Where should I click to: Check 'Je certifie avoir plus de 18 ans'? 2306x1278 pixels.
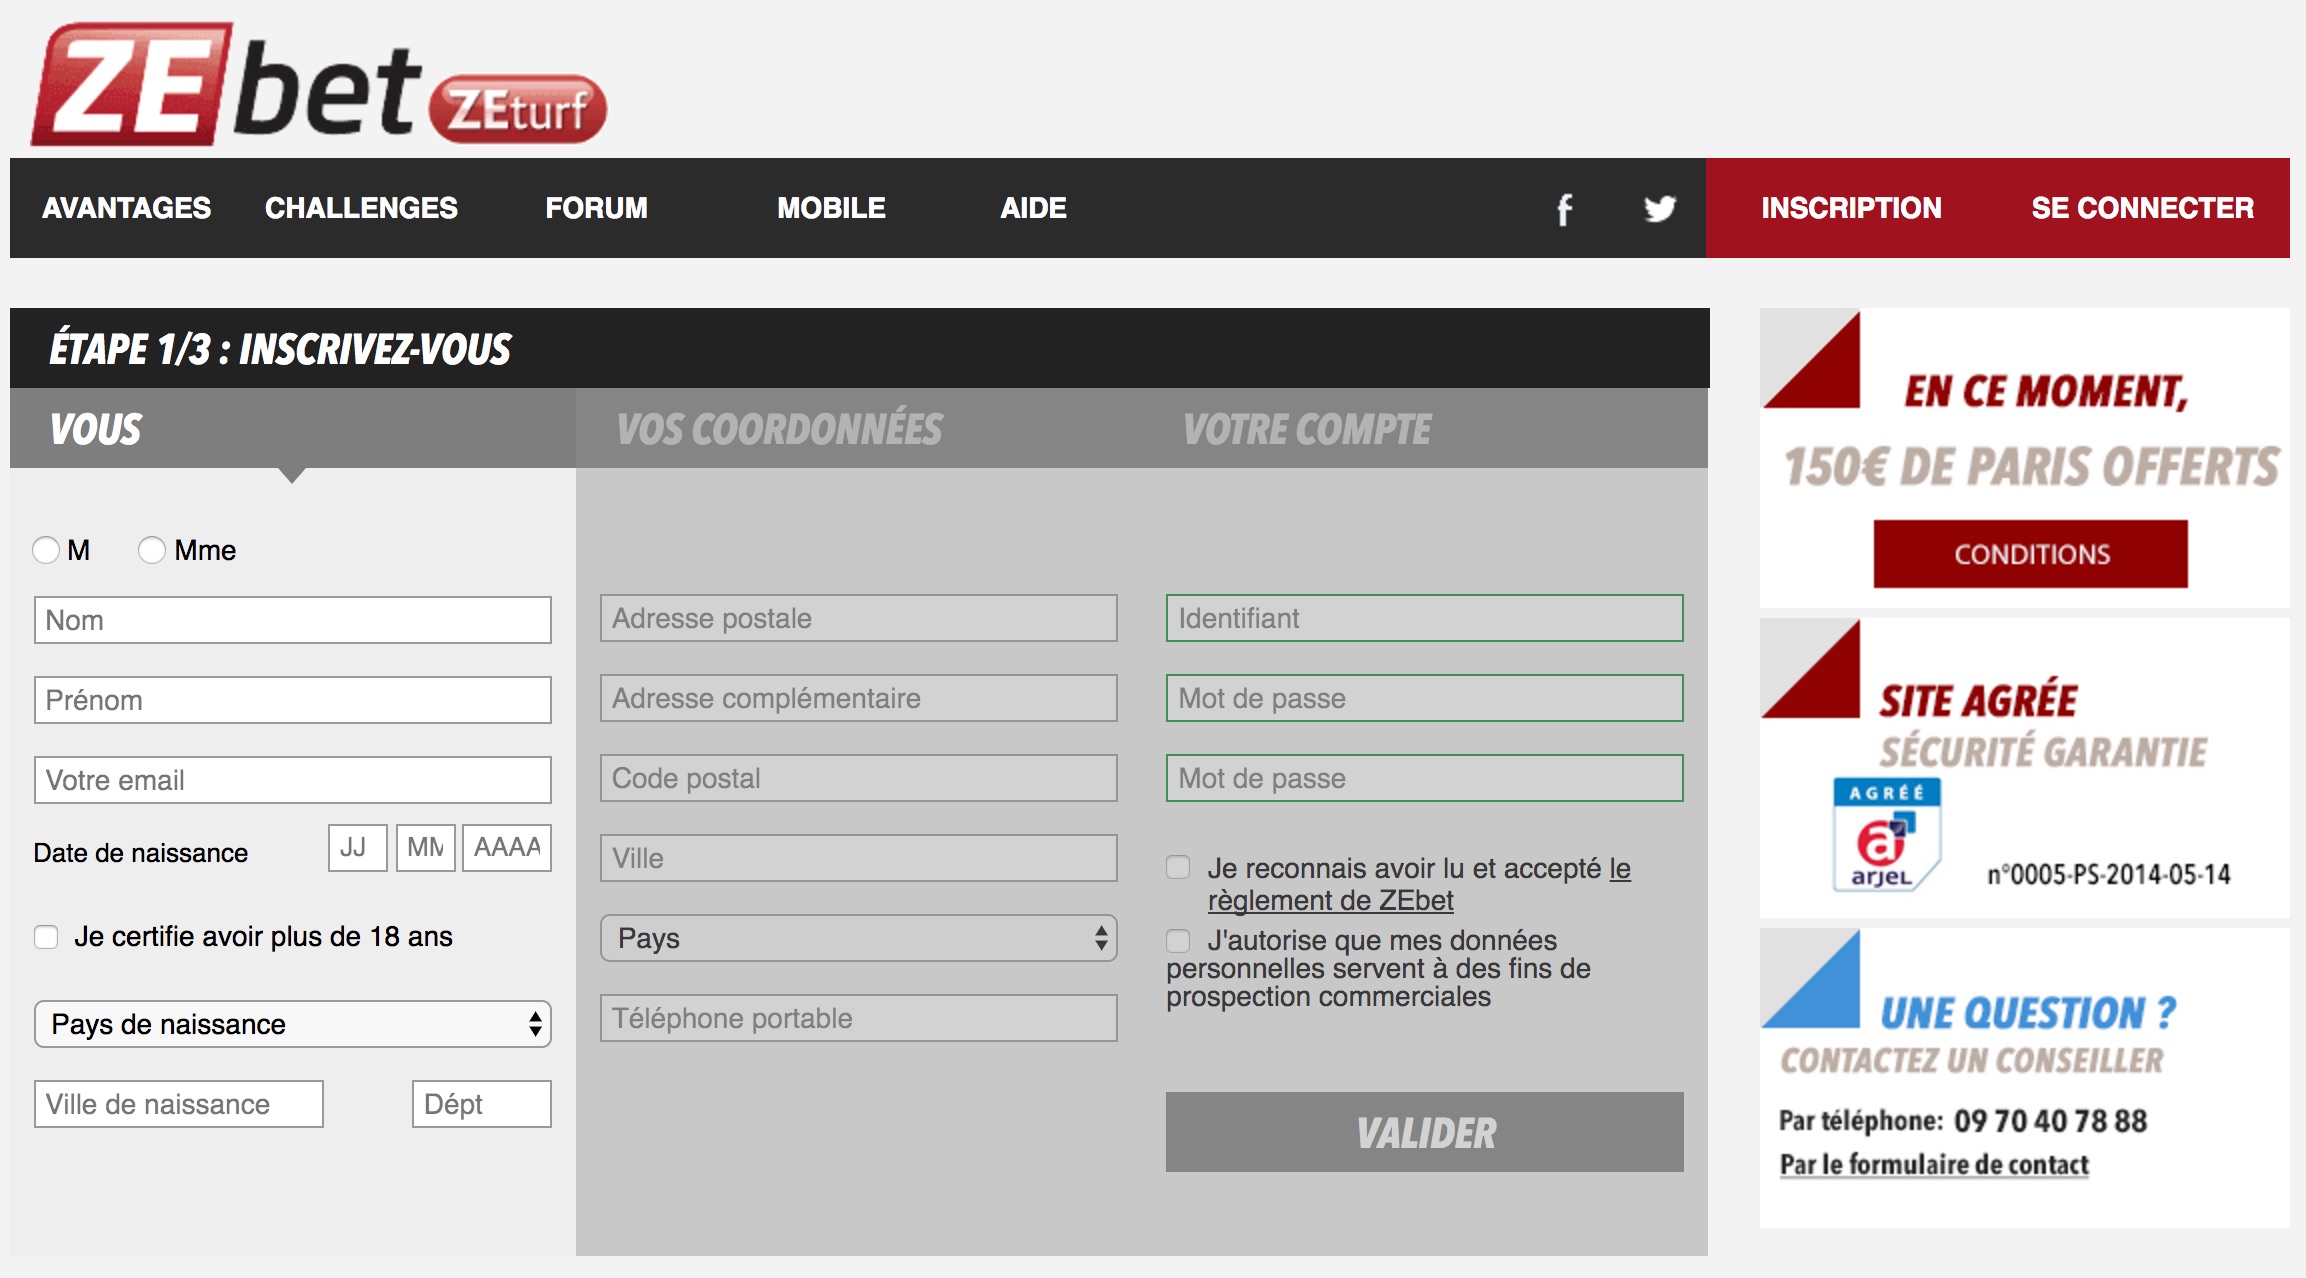(46, 937)
